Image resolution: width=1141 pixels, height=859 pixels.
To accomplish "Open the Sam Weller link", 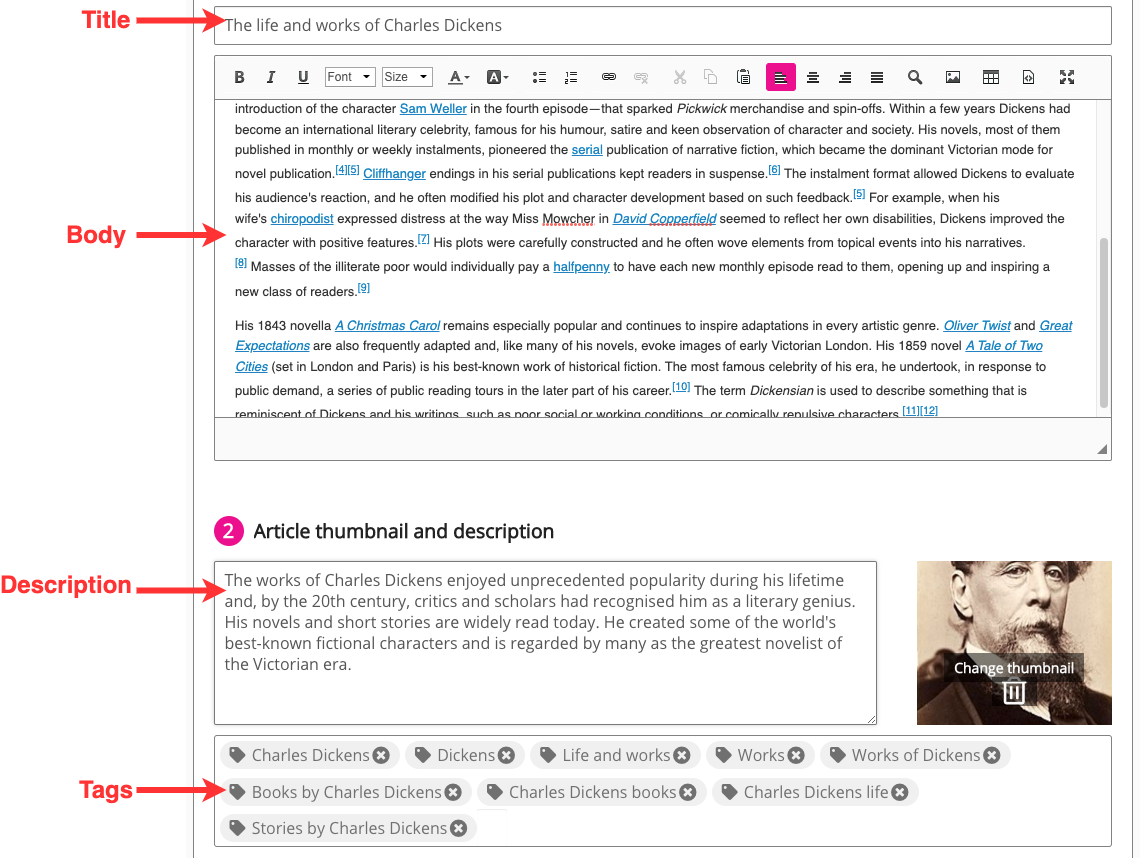I will 433,109.
